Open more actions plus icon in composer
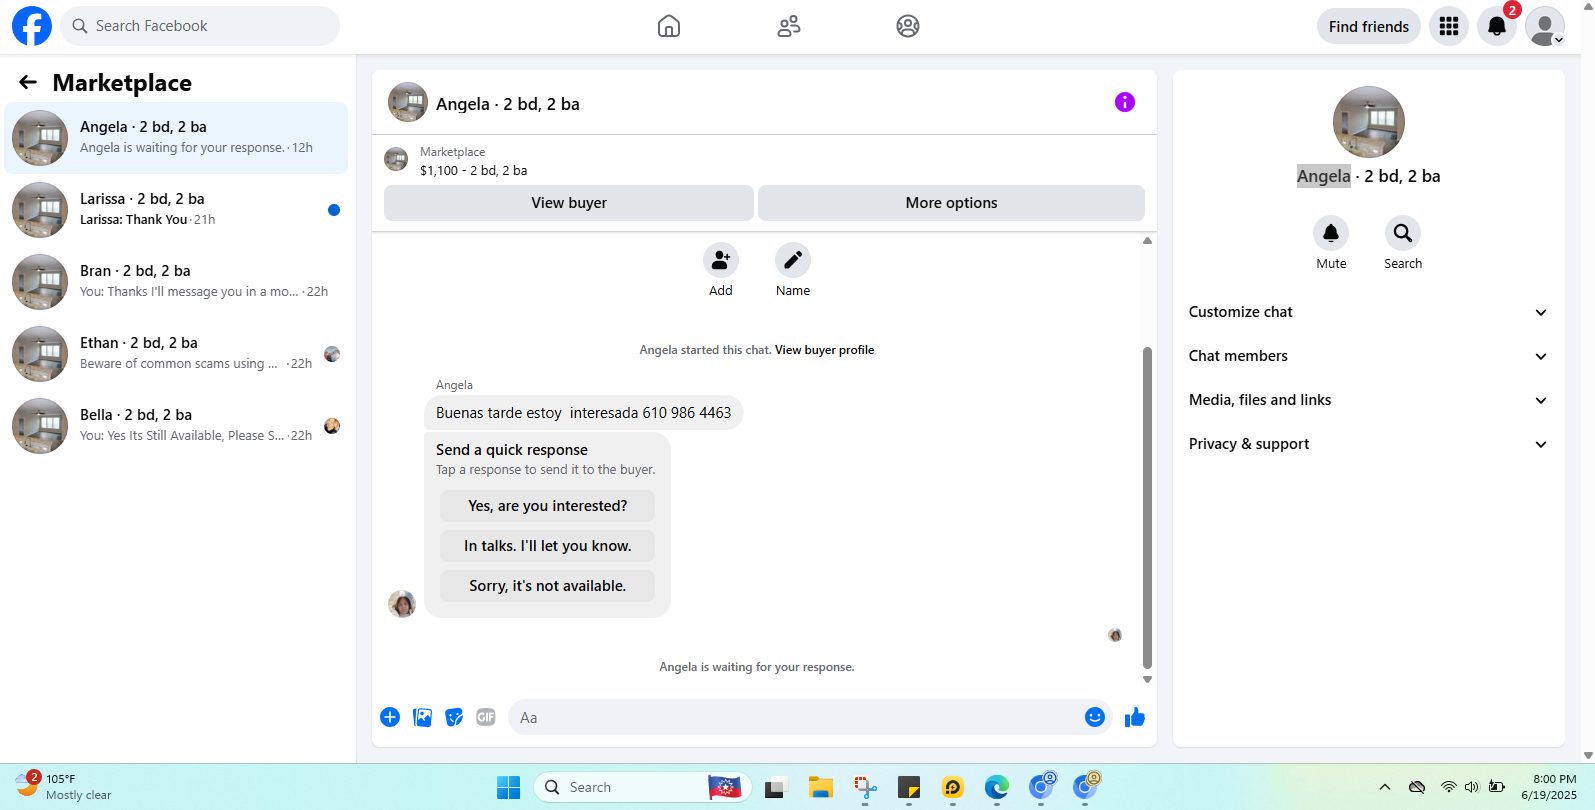This screenshot has width=1595, height=810. [x=390, y=717]
